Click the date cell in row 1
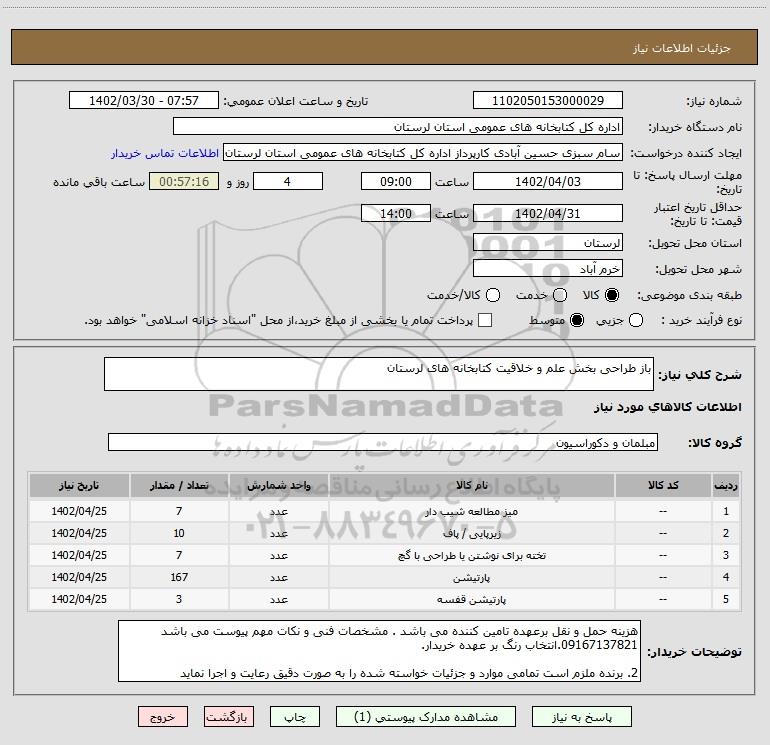 coord(79,511)
